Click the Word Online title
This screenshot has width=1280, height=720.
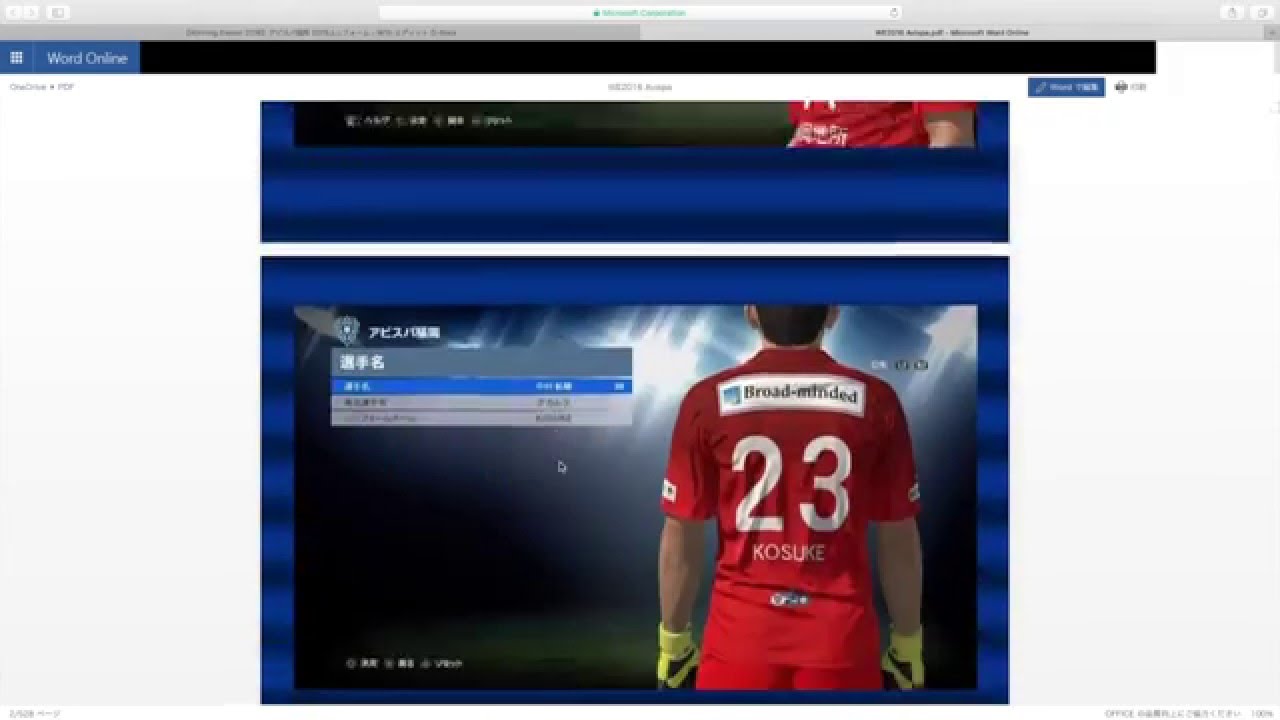pyautogui.click(x=87, y=58)
